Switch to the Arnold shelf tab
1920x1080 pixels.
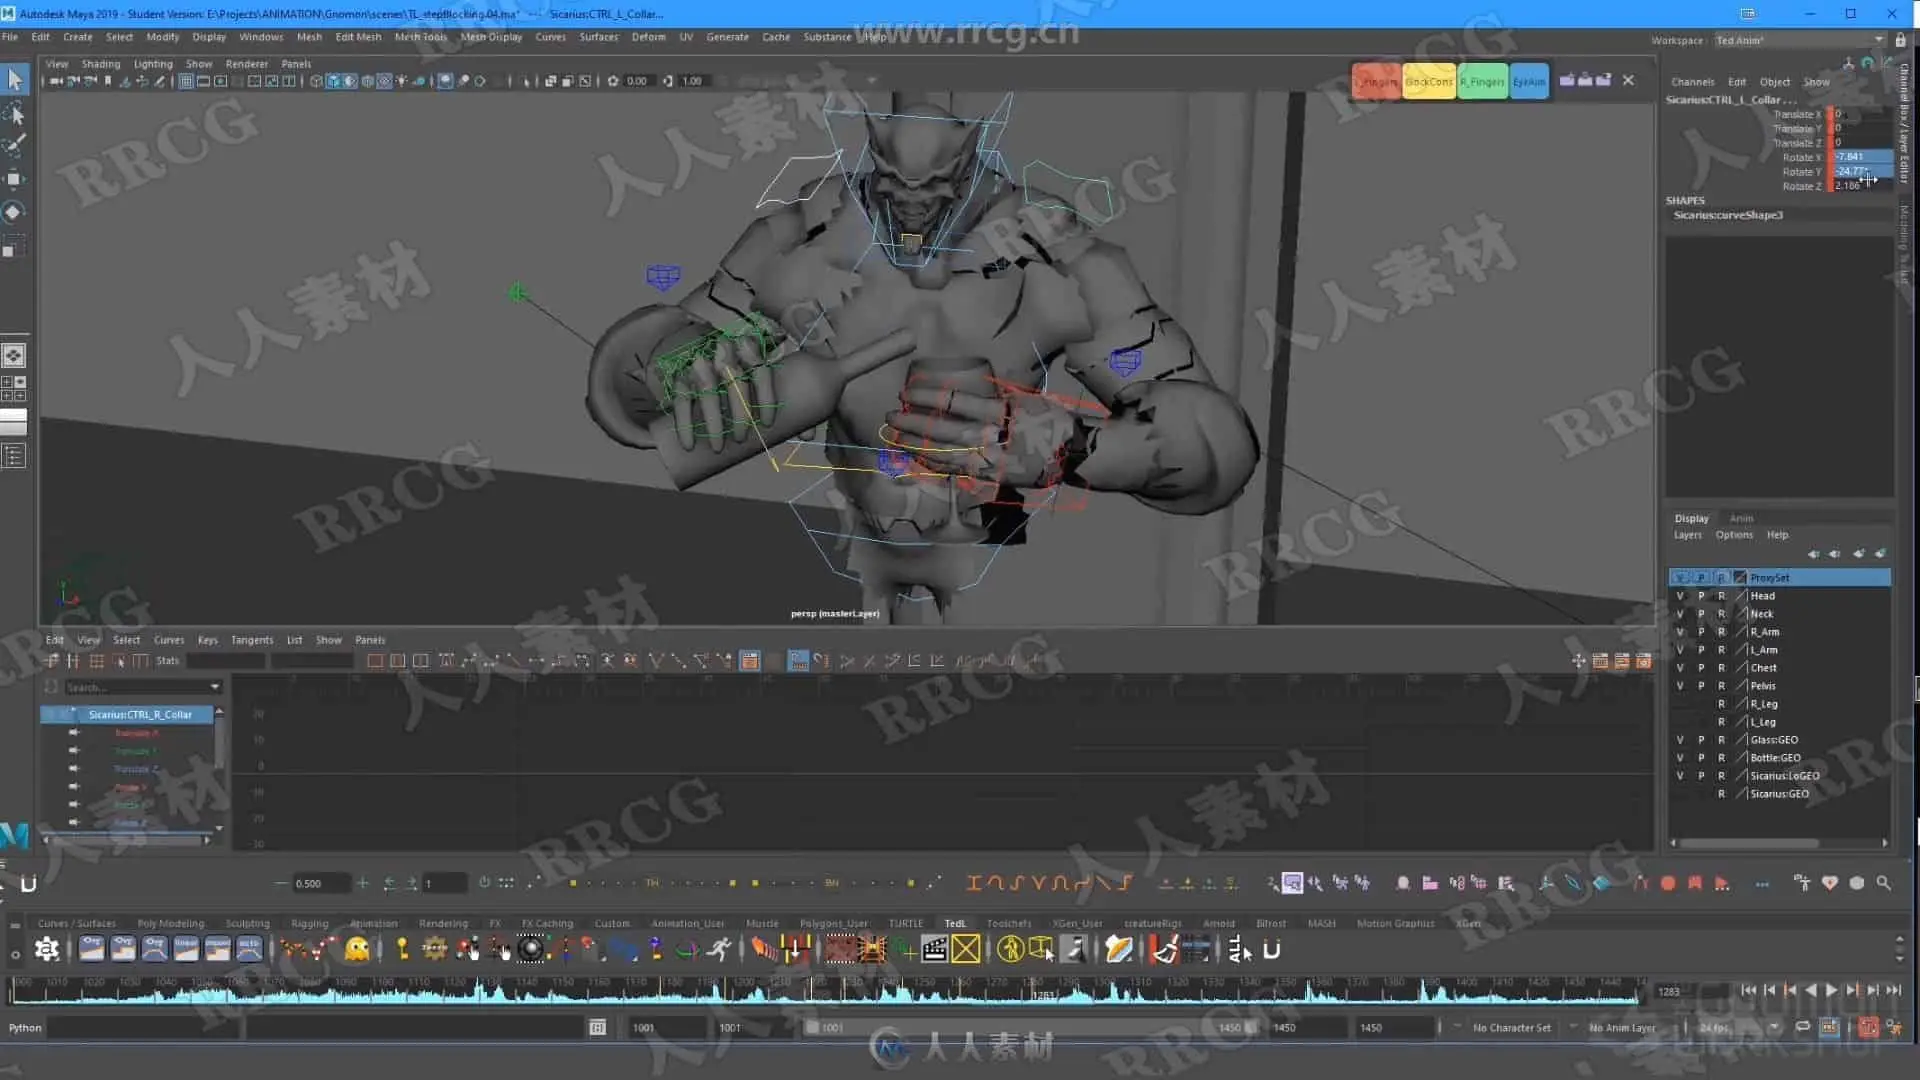point(1218,923)
